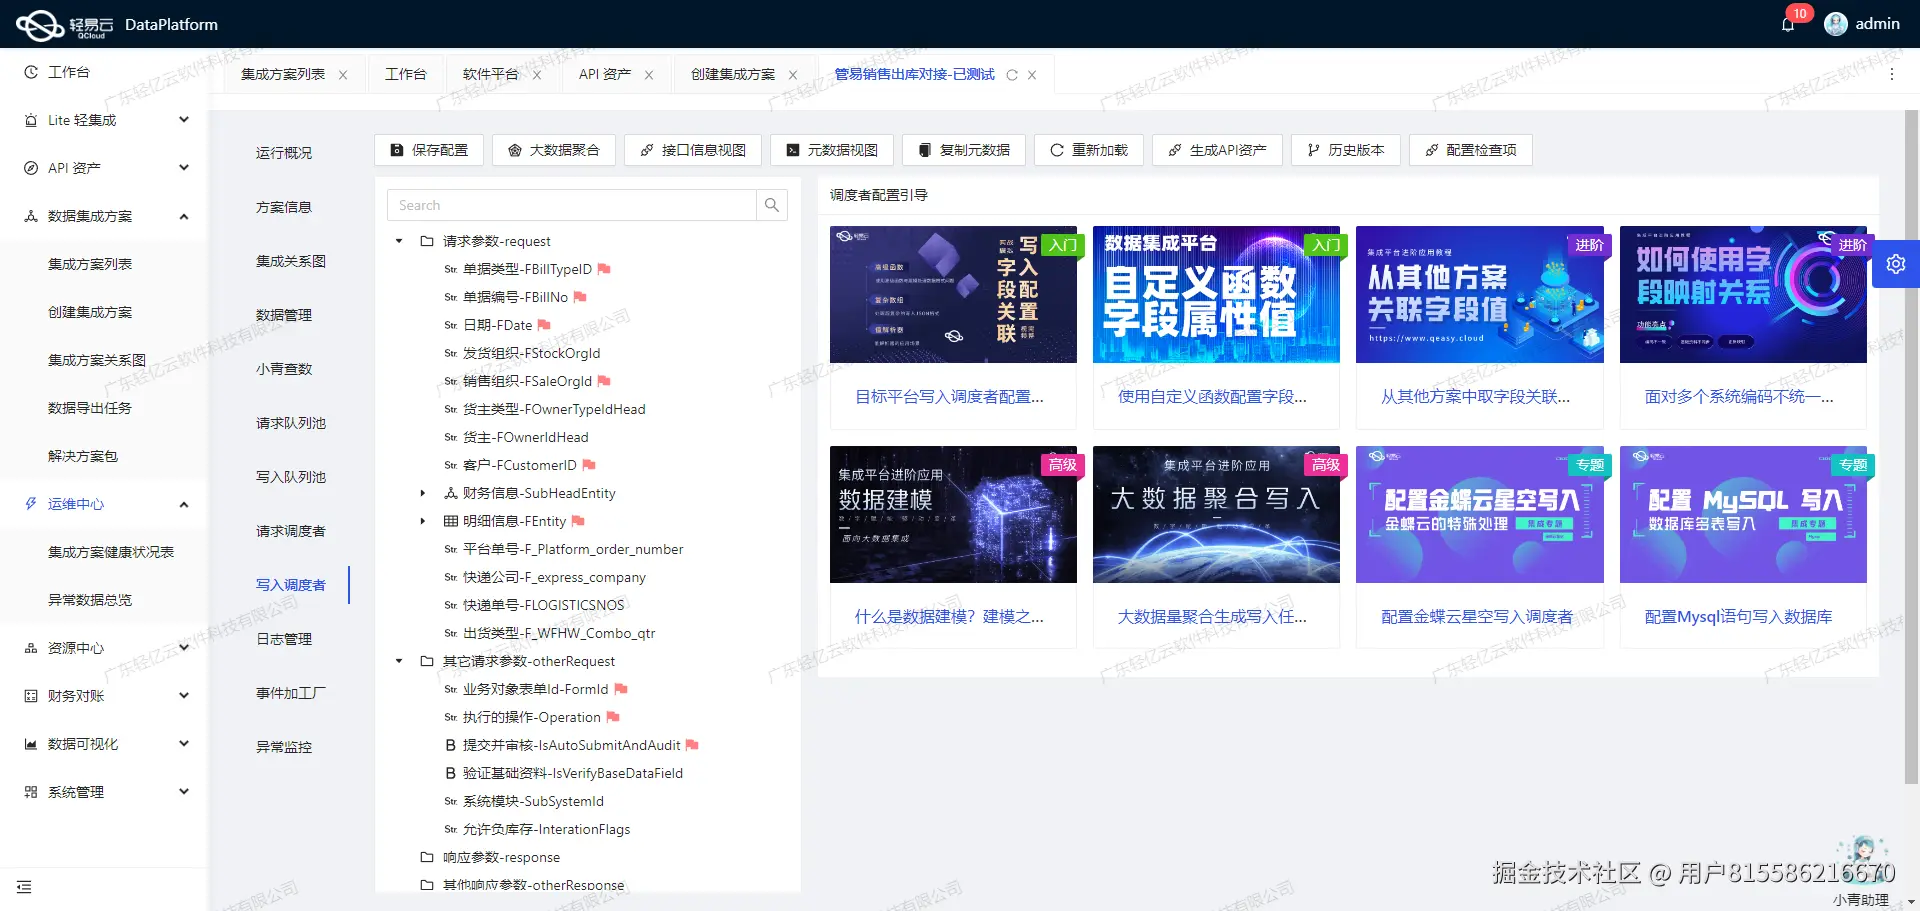Click the collapse-sidebar icon at bottom left
This screenshot has width=1920, height=911.
(25, 887)
